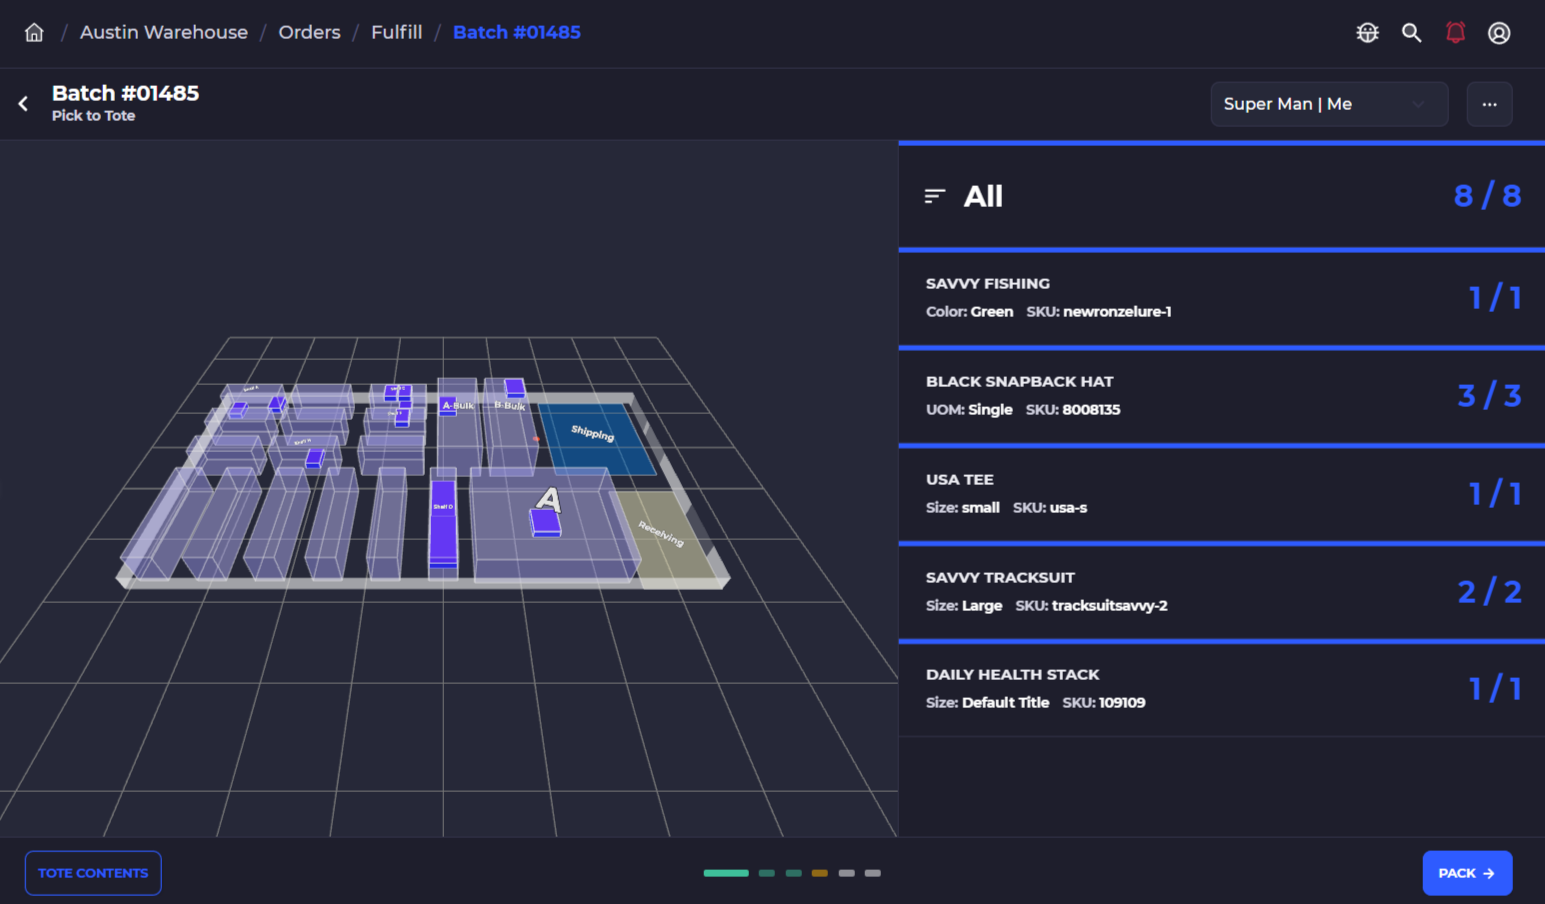Select the highlighted bin in zone A

point(546,523)
